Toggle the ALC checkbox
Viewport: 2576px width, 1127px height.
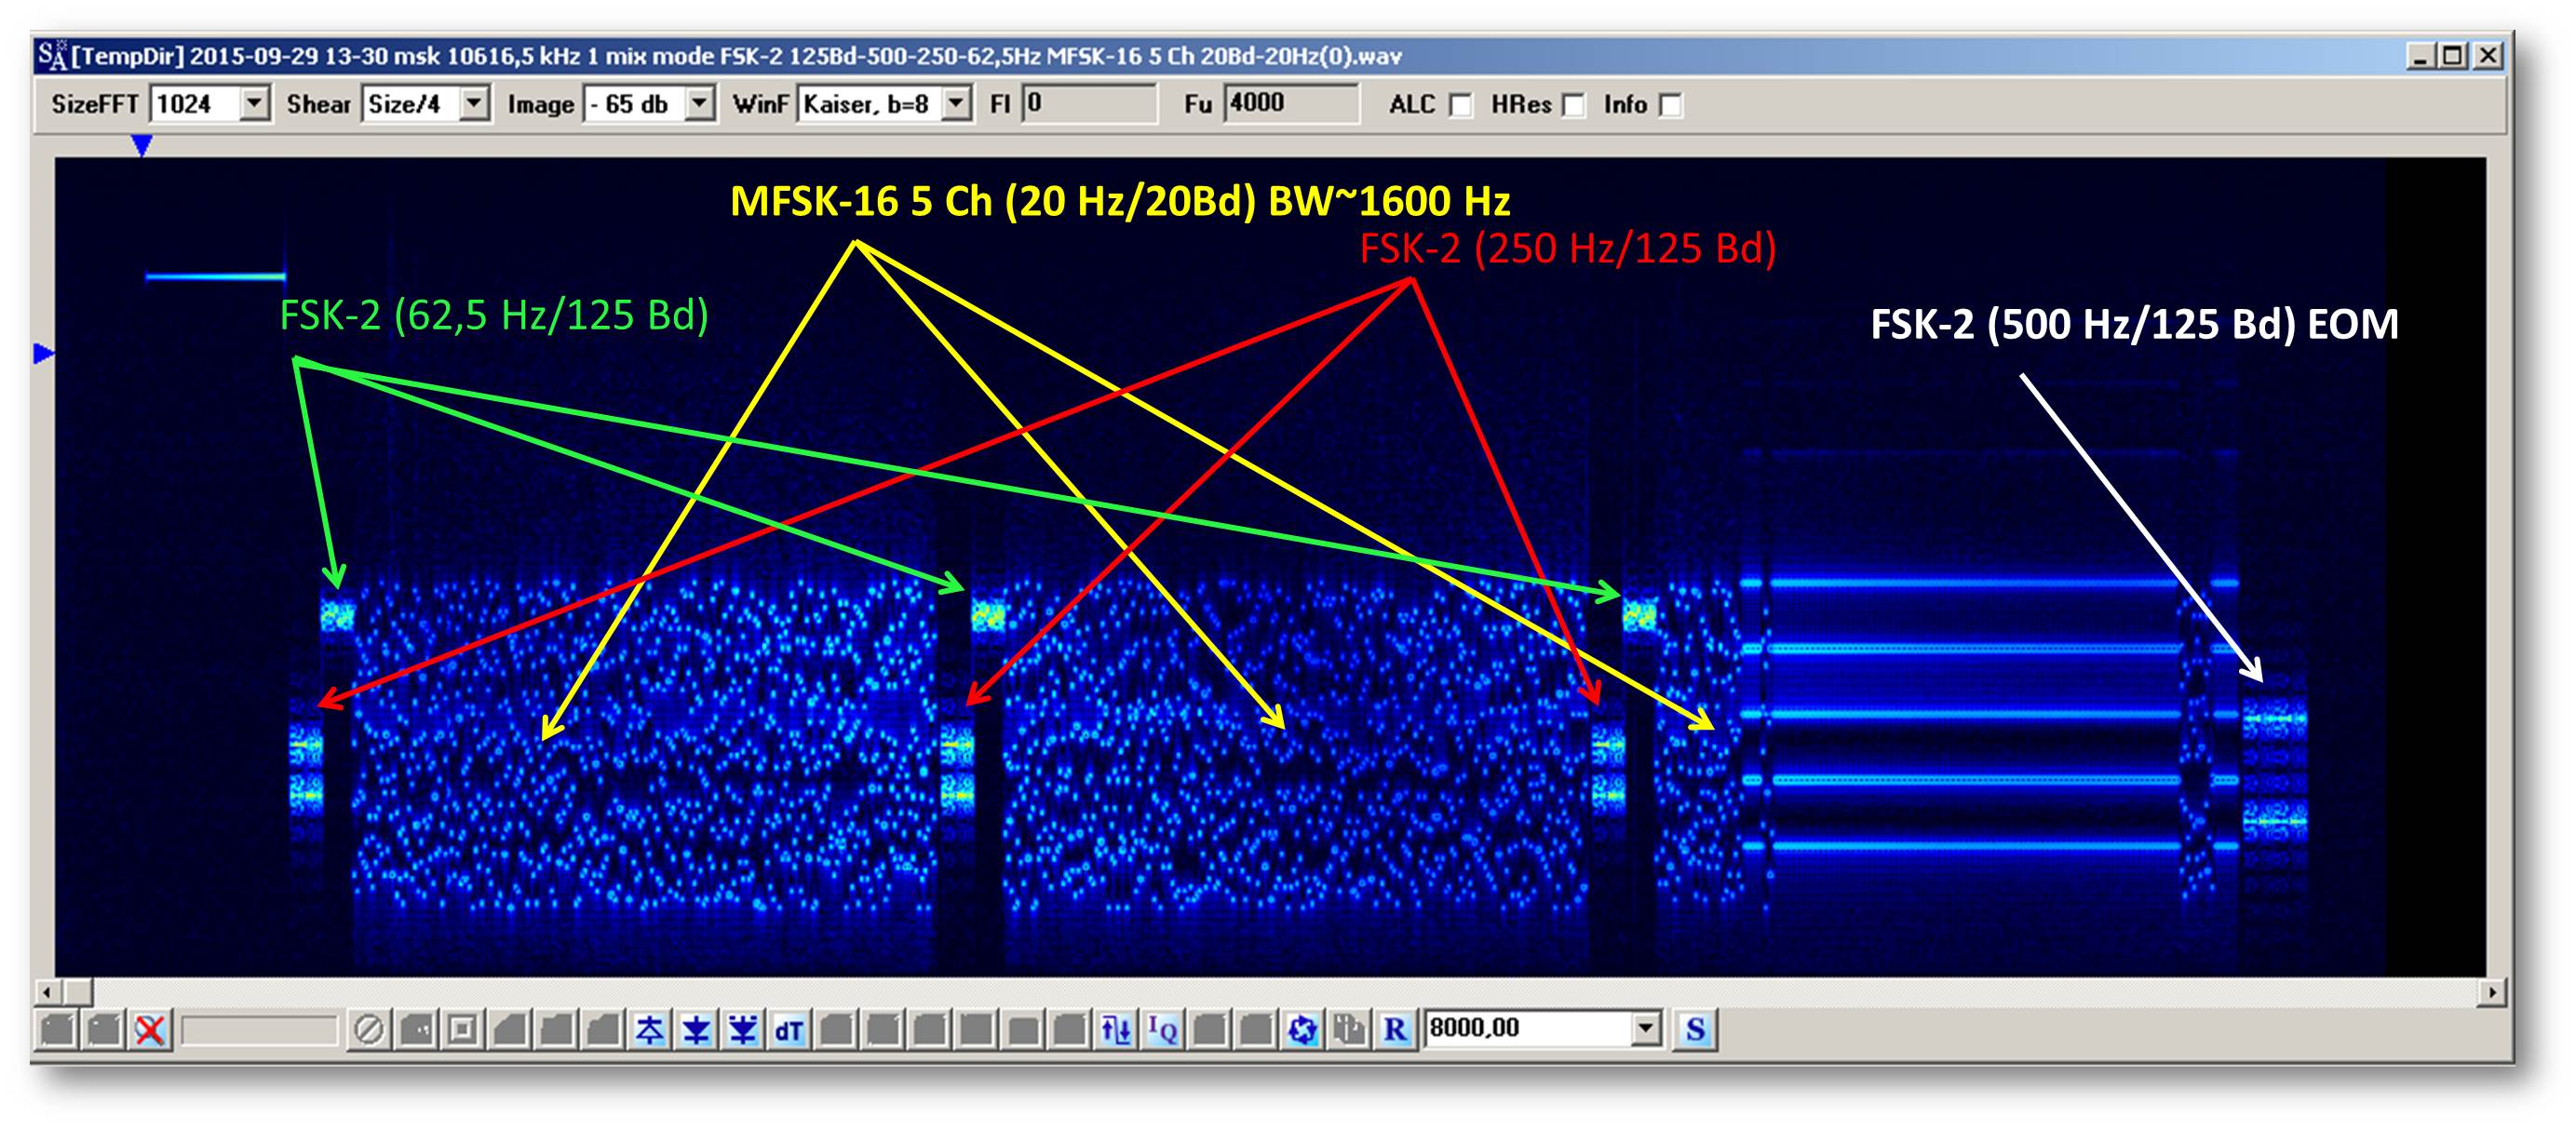(x=1461, y=105)
